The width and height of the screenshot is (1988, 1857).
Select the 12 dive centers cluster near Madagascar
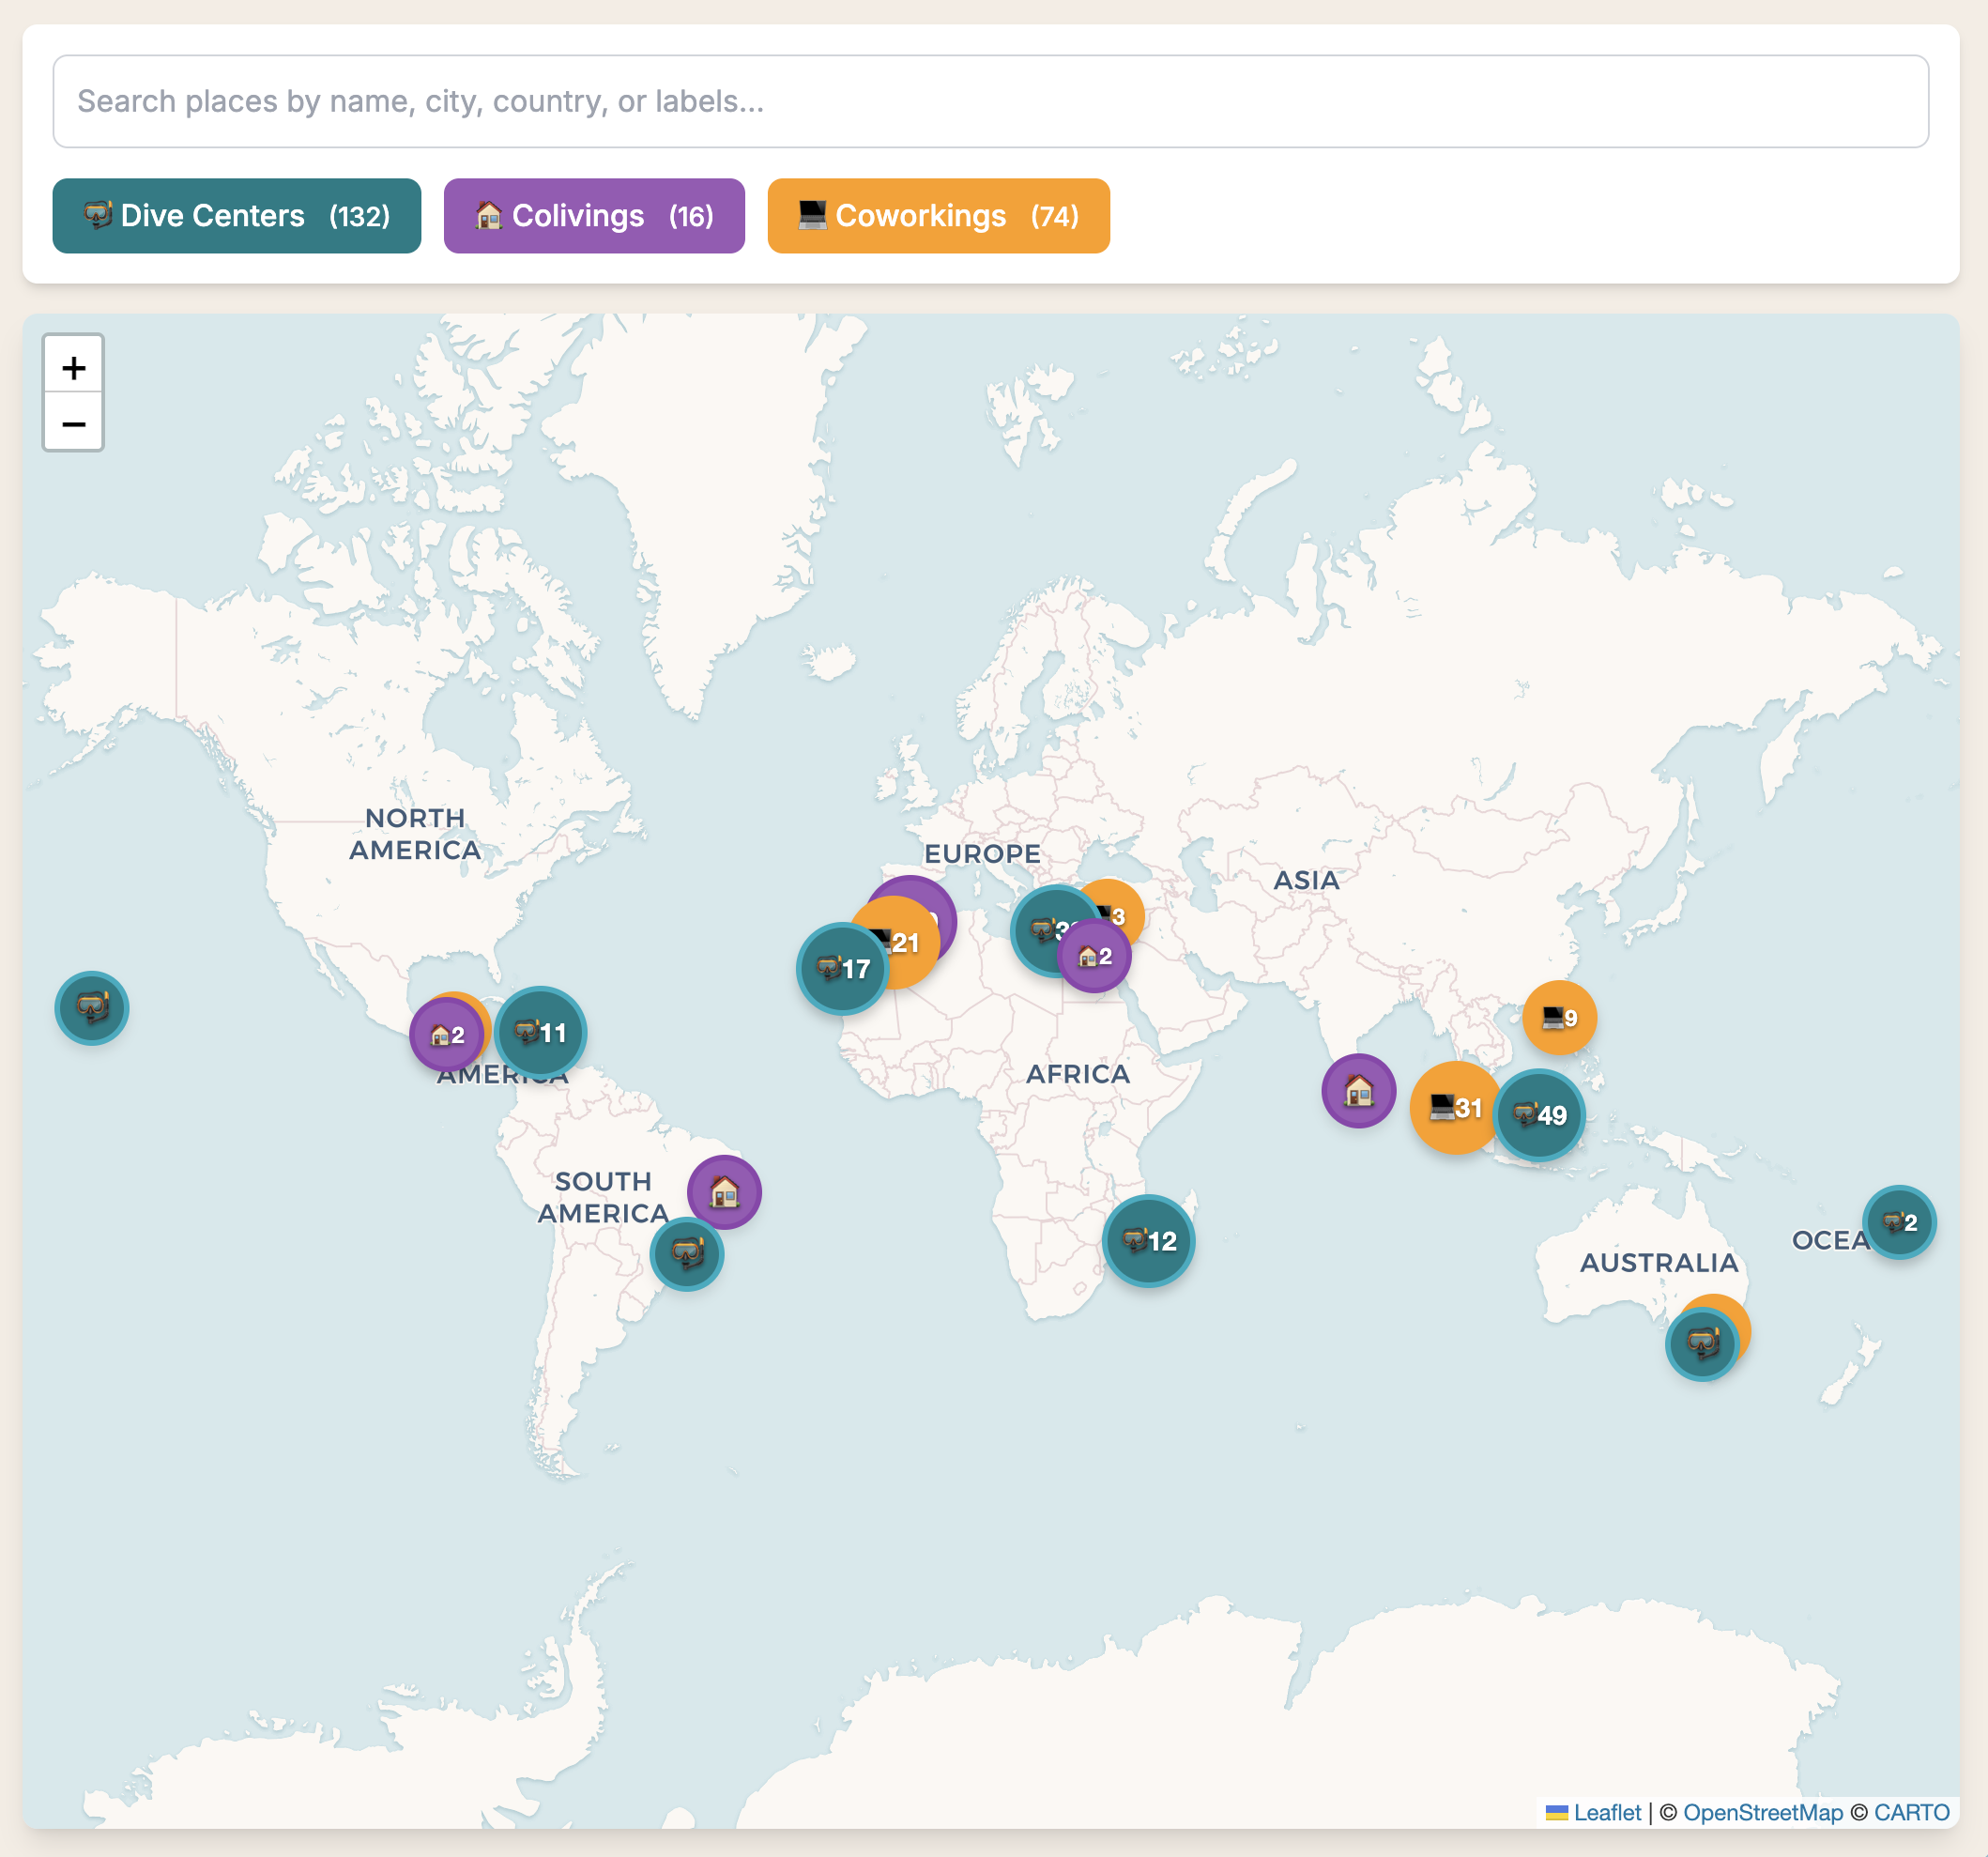point(1148,1239)
